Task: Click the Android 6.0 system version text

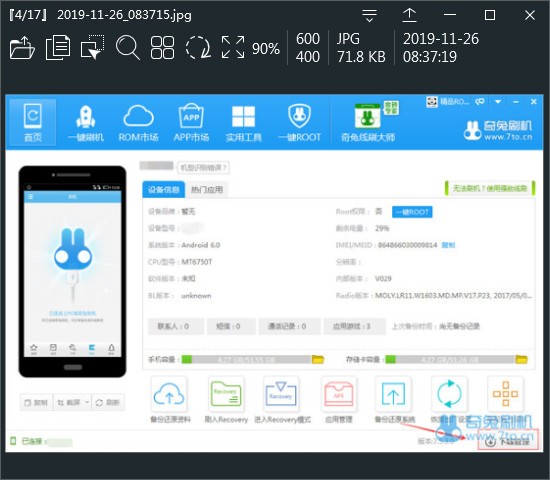Action: click(201, 245)
